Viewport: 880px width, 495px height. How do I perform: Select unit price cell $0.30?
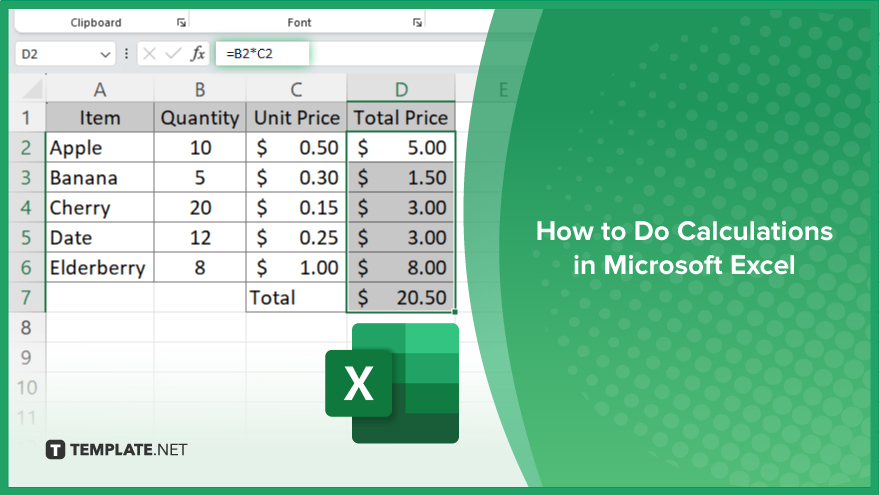point(296,178)
